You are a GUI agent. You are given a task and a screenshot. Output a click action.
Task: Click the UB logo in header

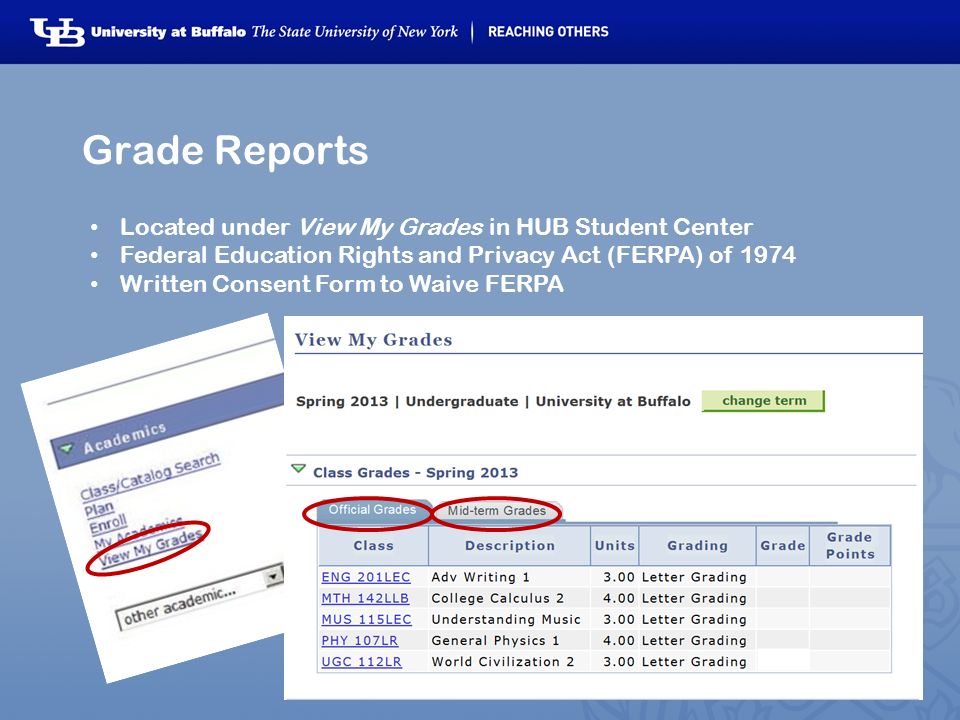(x=58, y=32)
